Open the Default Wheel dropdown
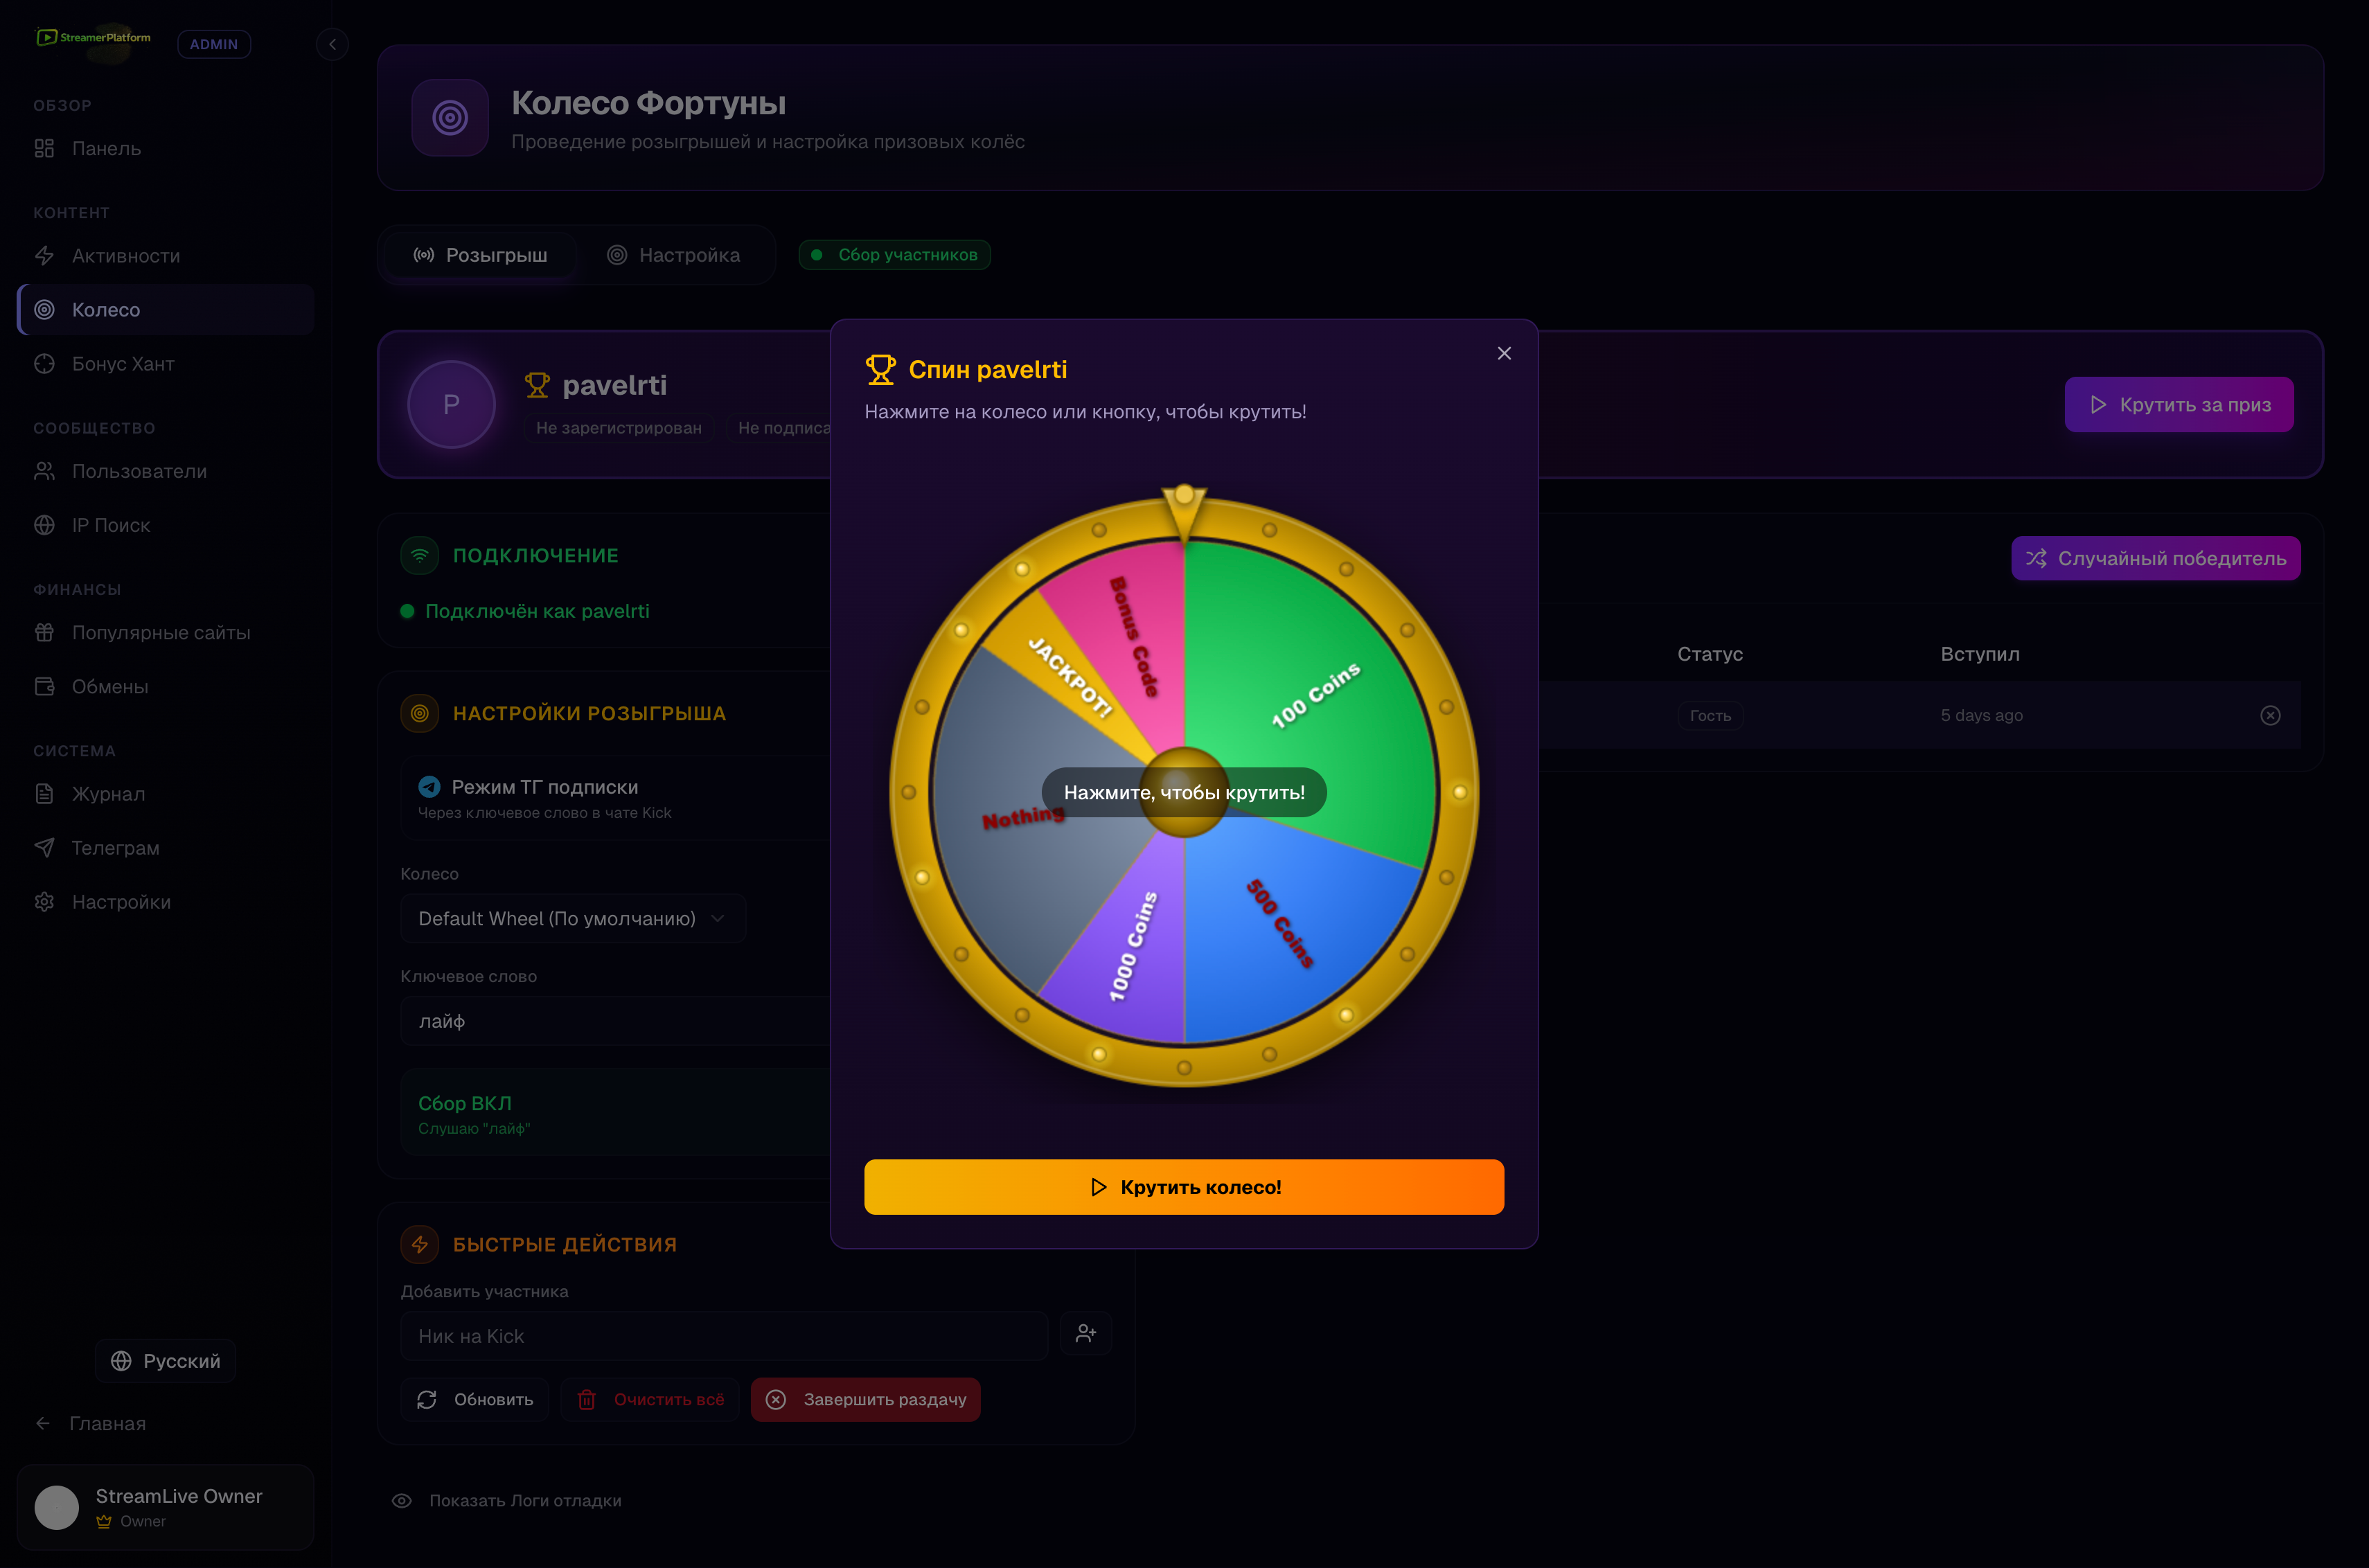This screenshot has width=2369, height=1568. point(573,918)
